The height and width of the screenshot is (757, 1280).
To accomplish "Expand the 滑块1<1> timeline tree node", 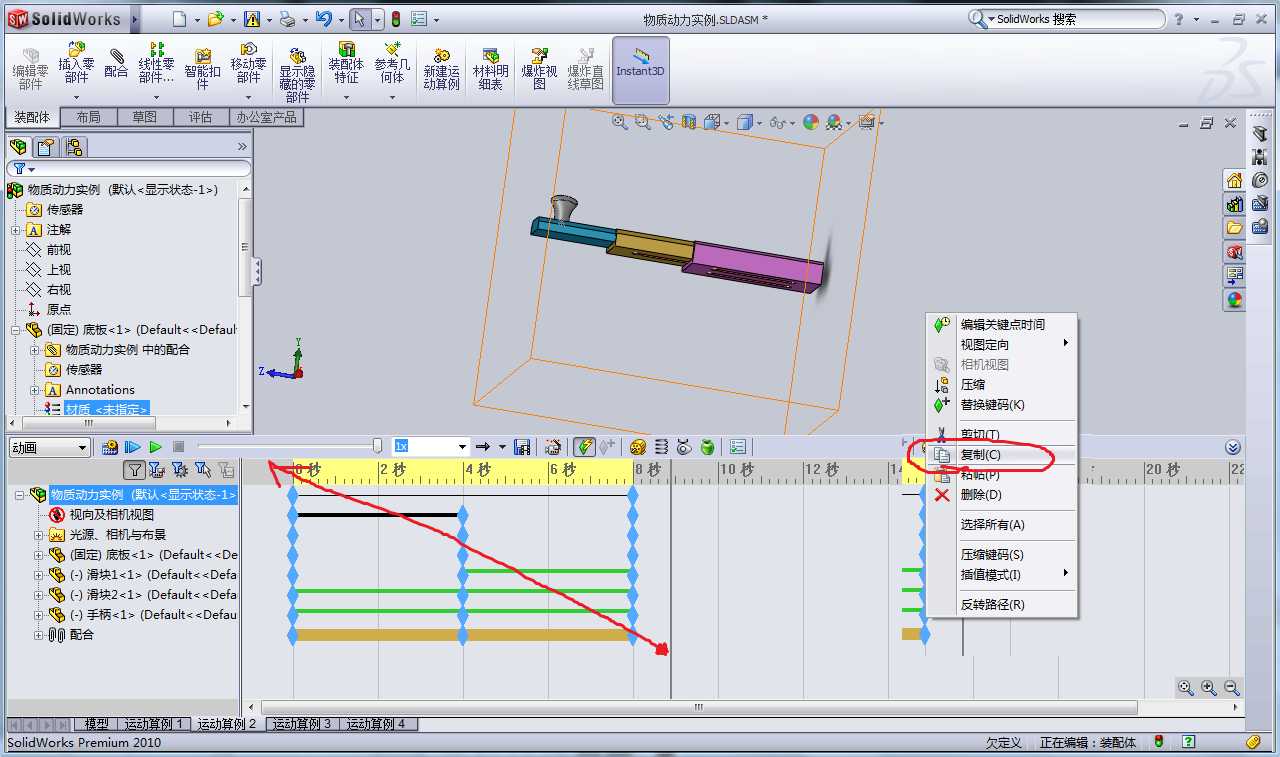I will pyautogui.click(x=39, y=575).
